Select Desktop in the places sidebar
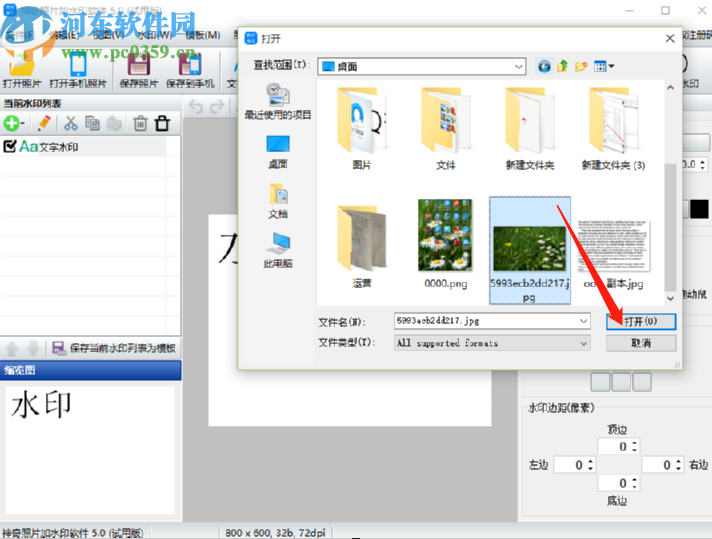This screenshot has height=539, width=712. pyautogui.click(x=277, y=152)
